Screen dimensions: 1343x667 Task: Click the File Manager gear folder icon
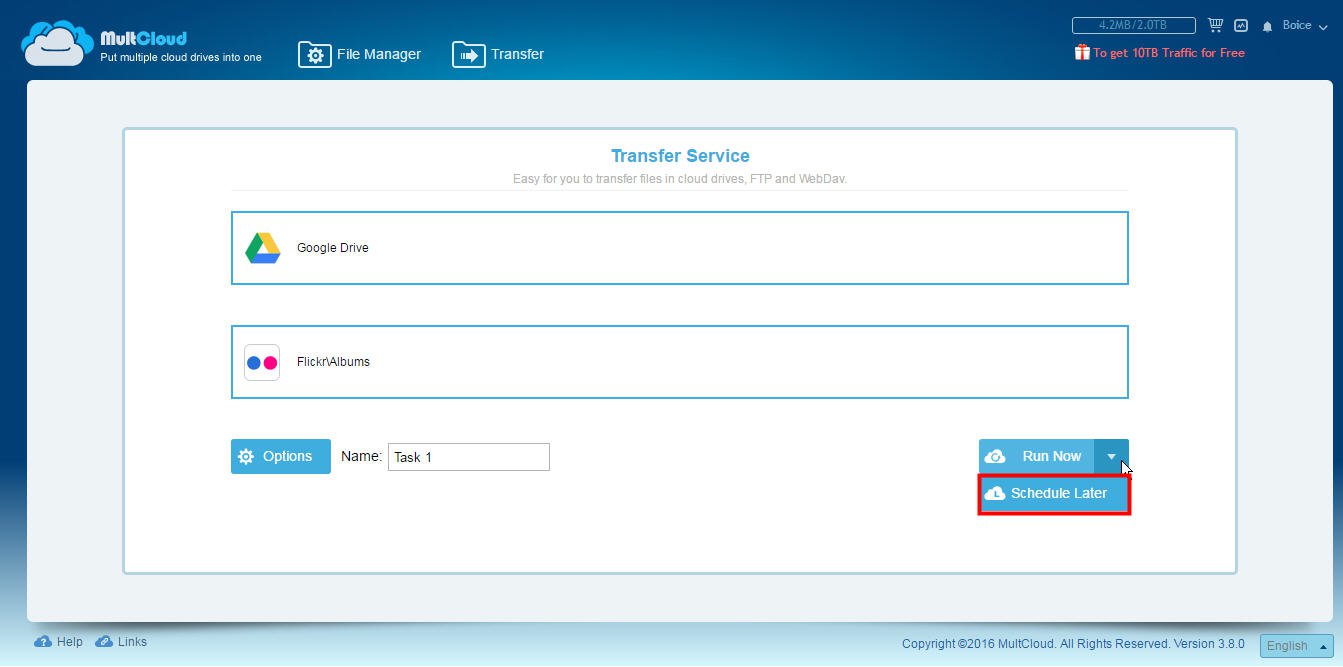coord(315,55)
